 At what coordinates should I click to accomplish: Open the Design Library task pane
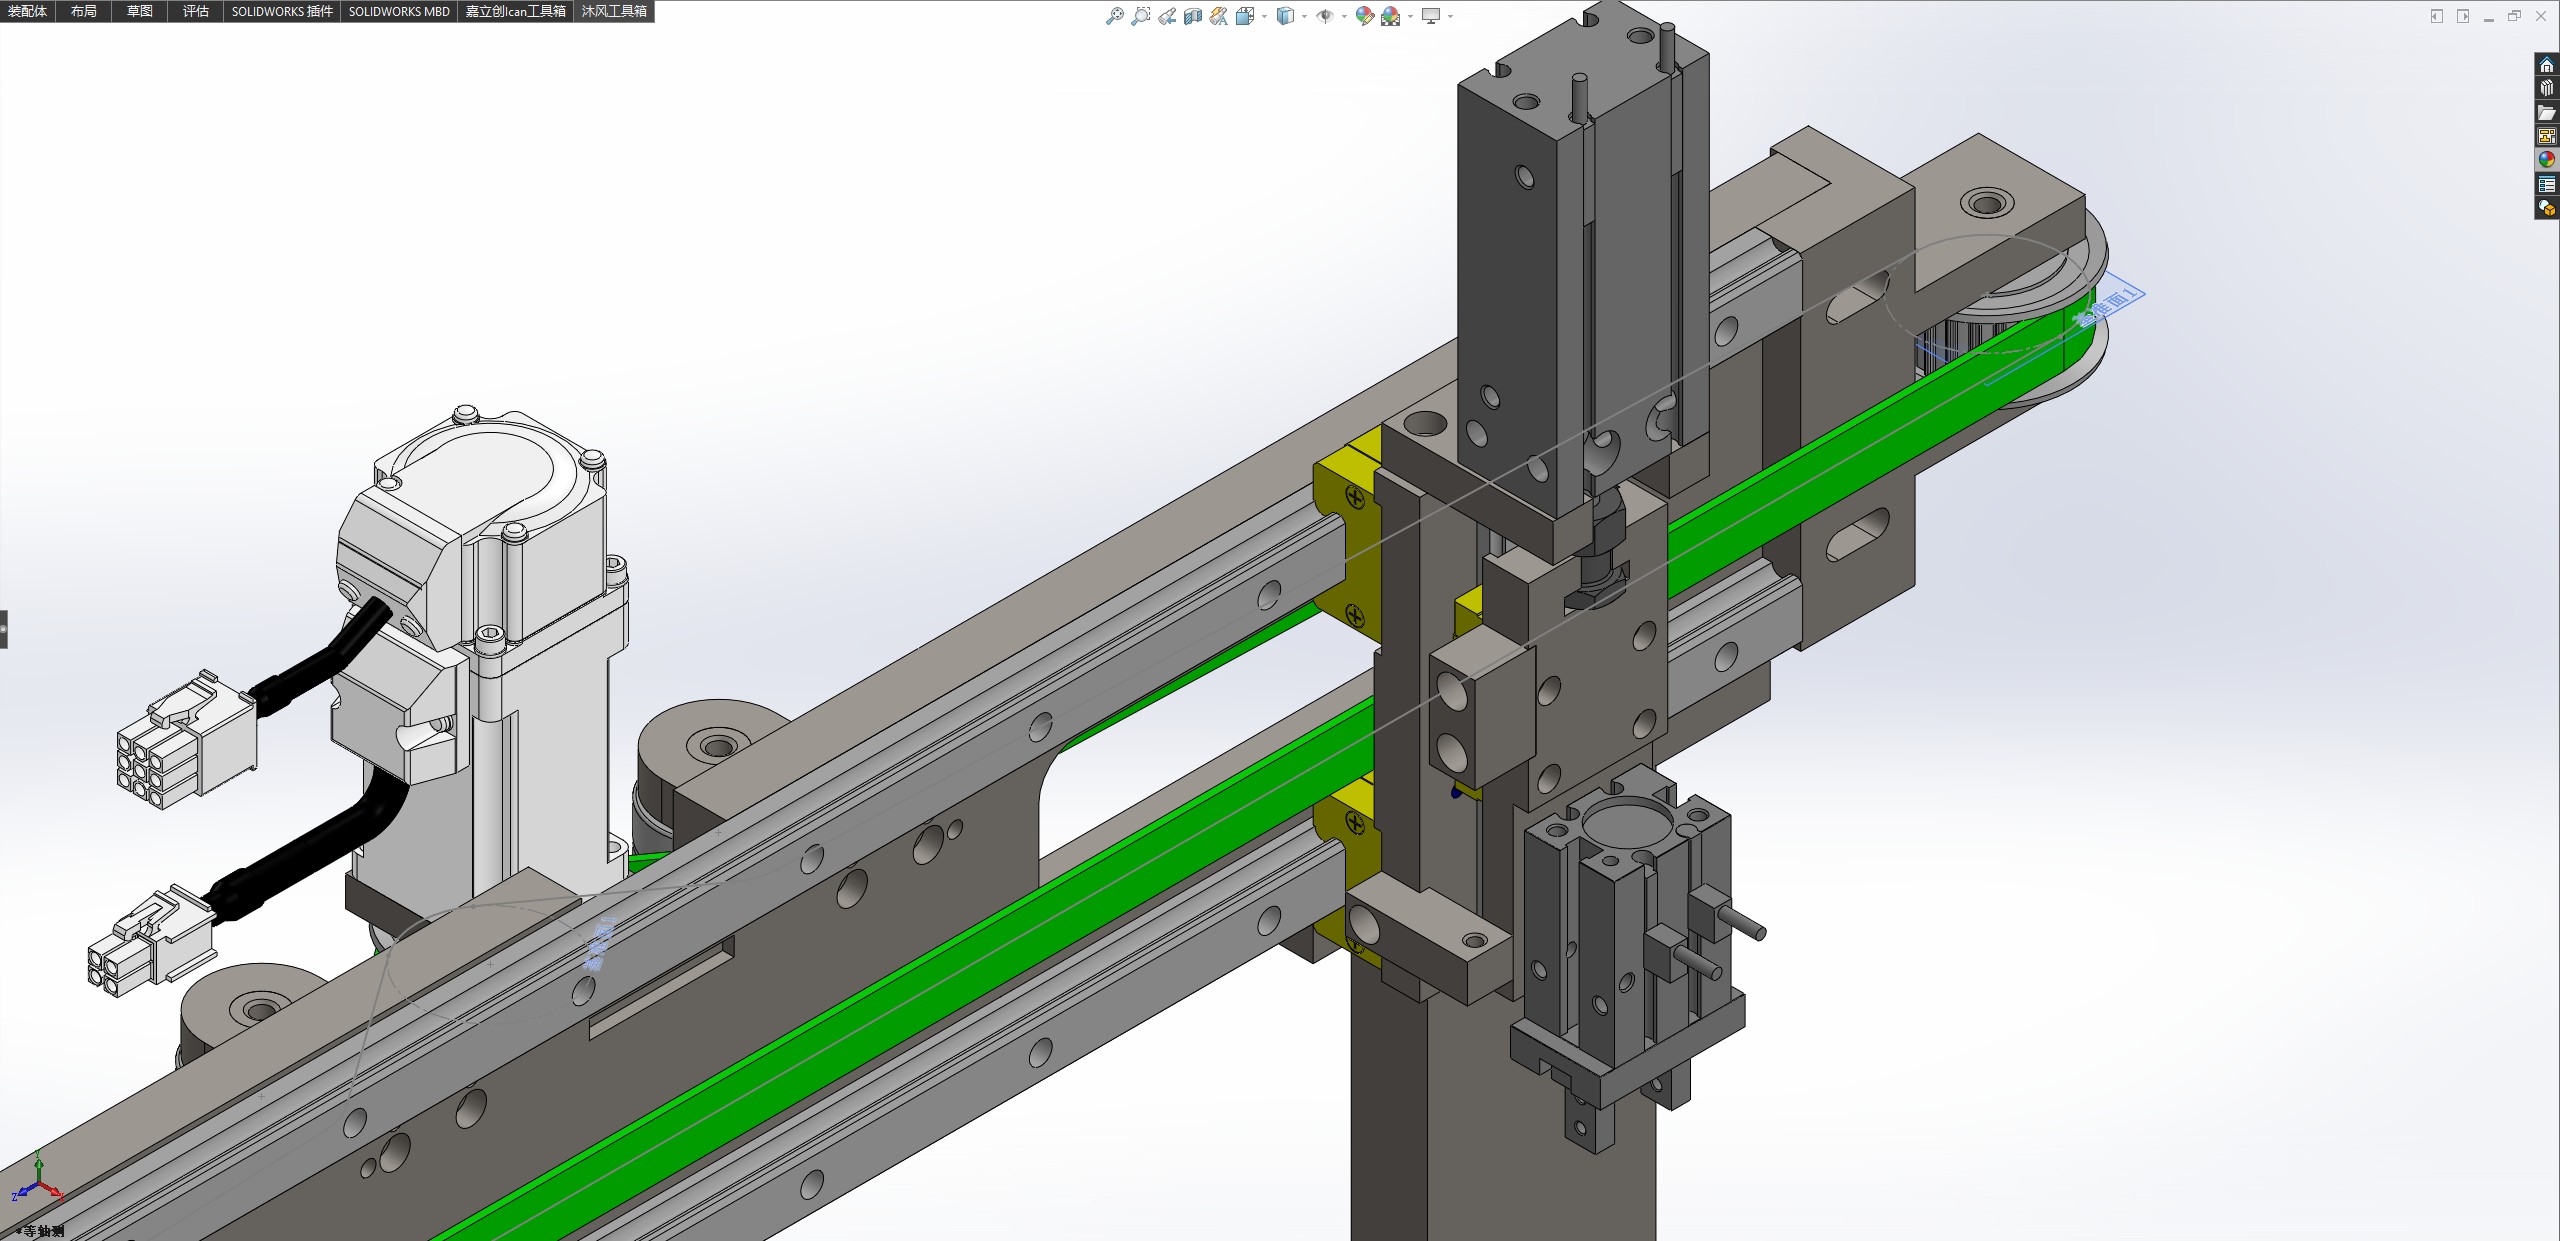pyautogui.click(x=2546, y=89)
